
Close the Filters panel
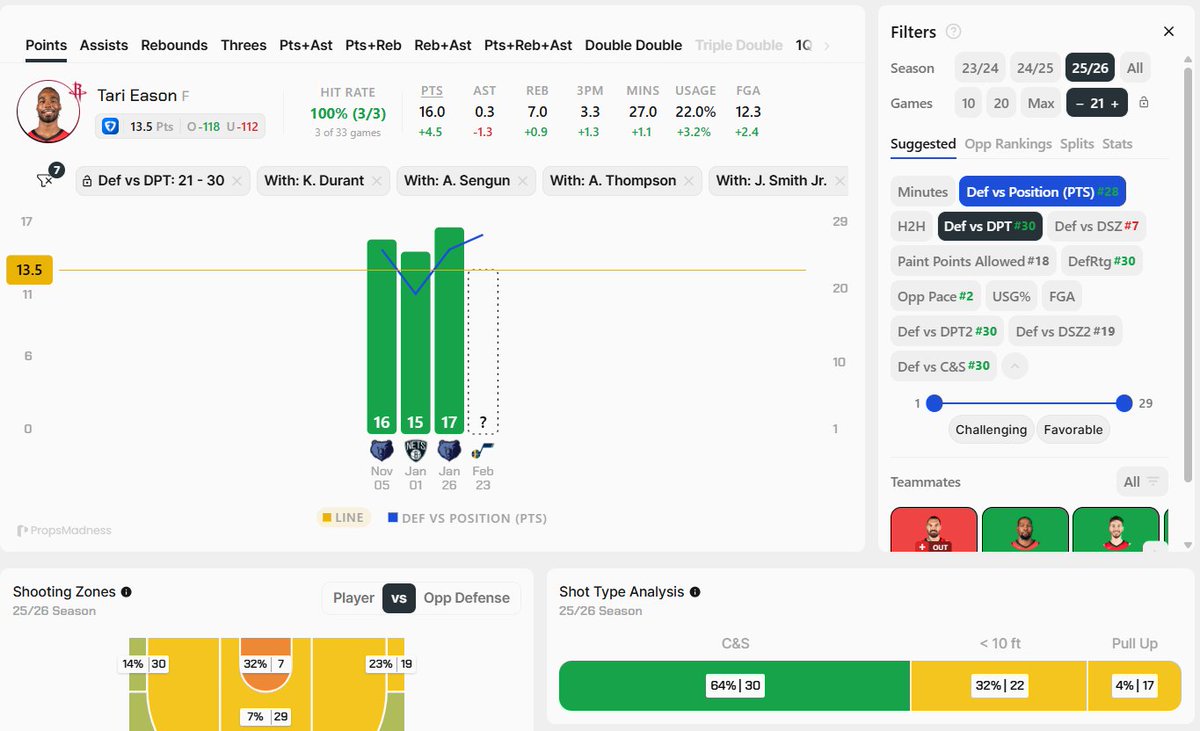[x=1168, y=32]
